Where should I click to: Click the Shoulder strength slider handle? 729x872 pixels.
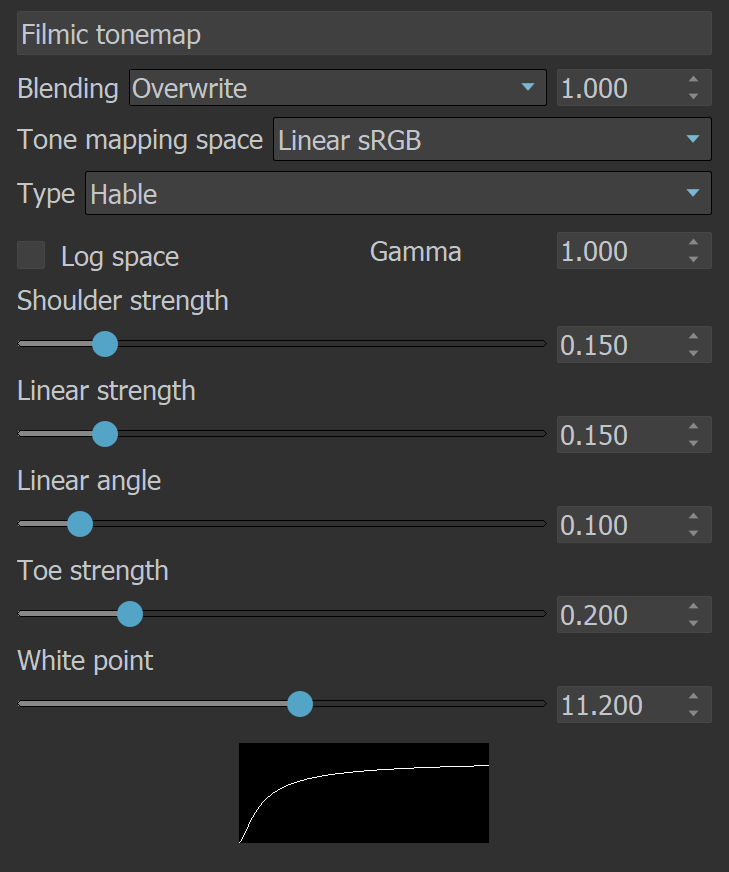point(105,344)
